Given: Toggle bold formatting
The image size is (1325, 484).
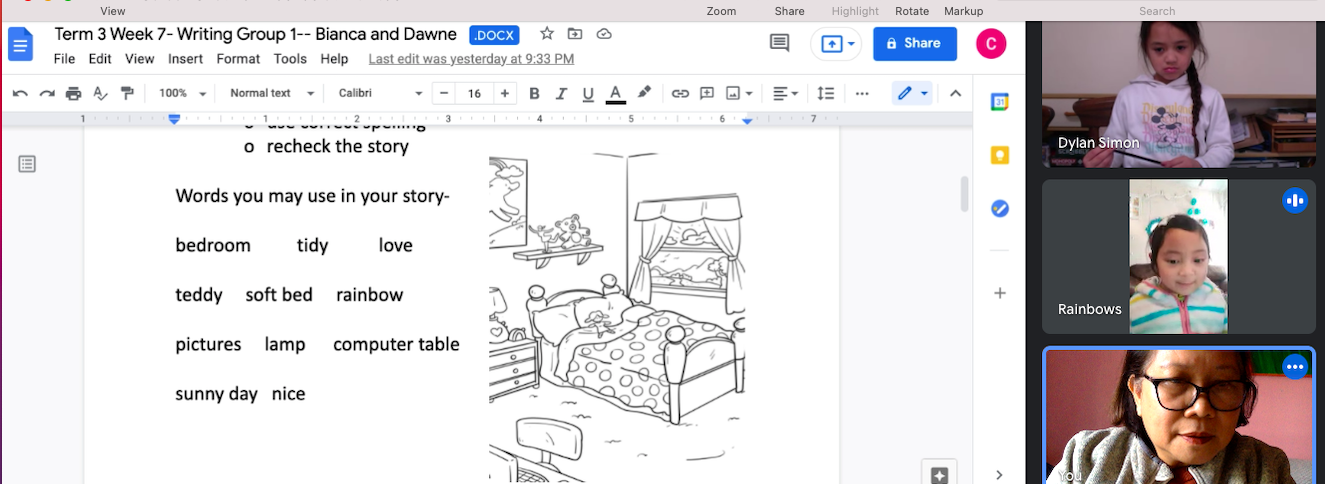Looking at the screenshot, I should point(534,93).
